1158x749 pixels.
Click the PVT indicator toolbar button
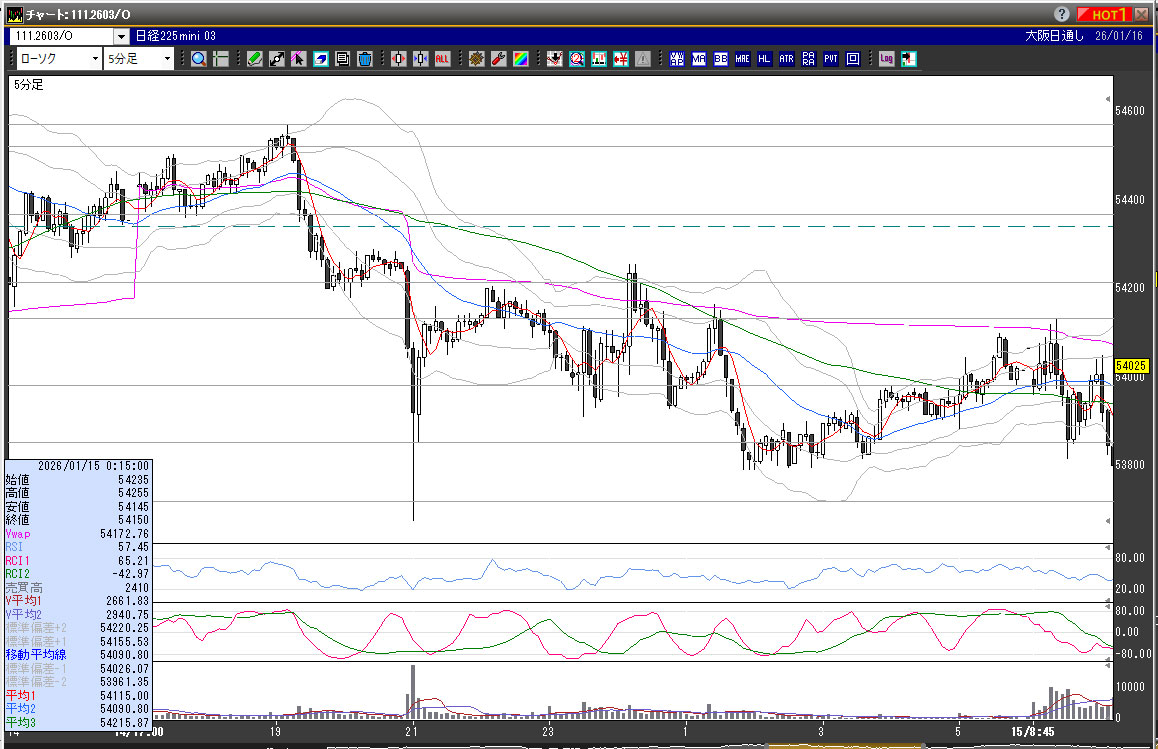click(830, 59)
